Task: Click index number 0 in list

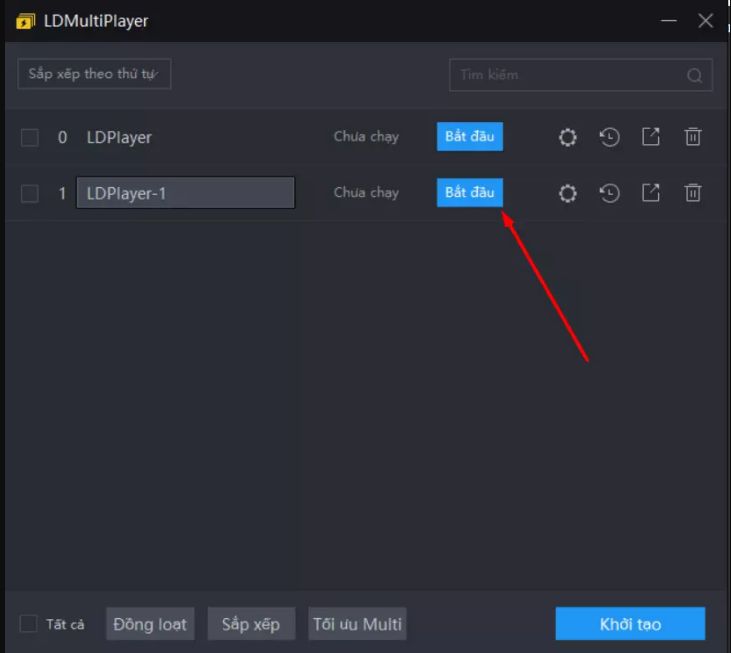Action: point(62,137)
